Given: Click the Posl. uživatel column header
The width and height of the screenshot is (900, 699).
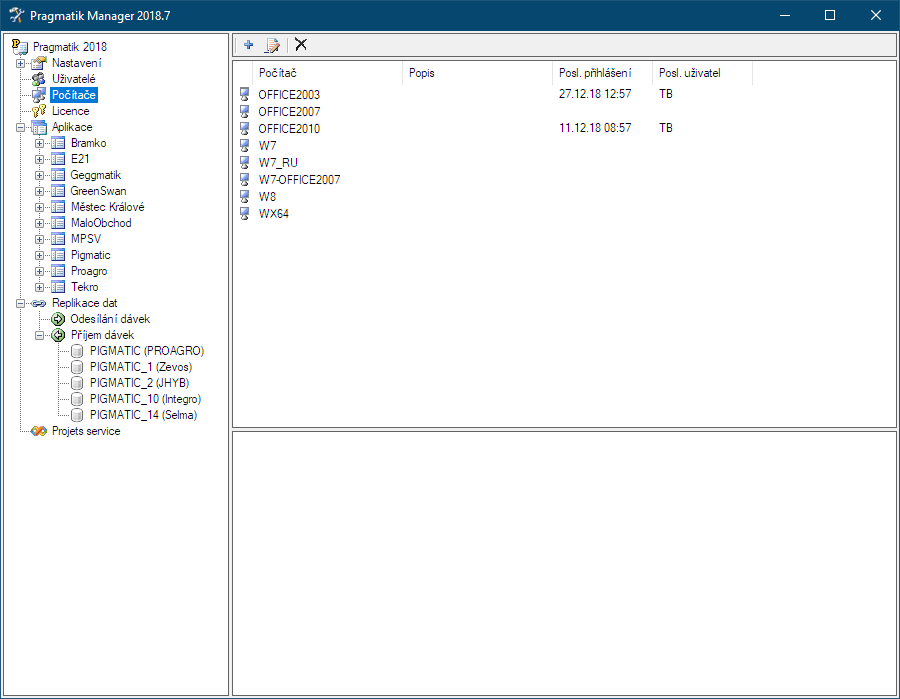Looking at the screenshot, I should 702,73.
